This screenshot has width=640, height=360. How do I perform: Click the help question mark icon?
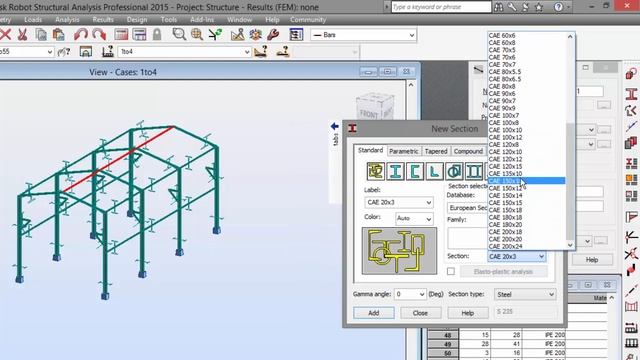[558, 7]
